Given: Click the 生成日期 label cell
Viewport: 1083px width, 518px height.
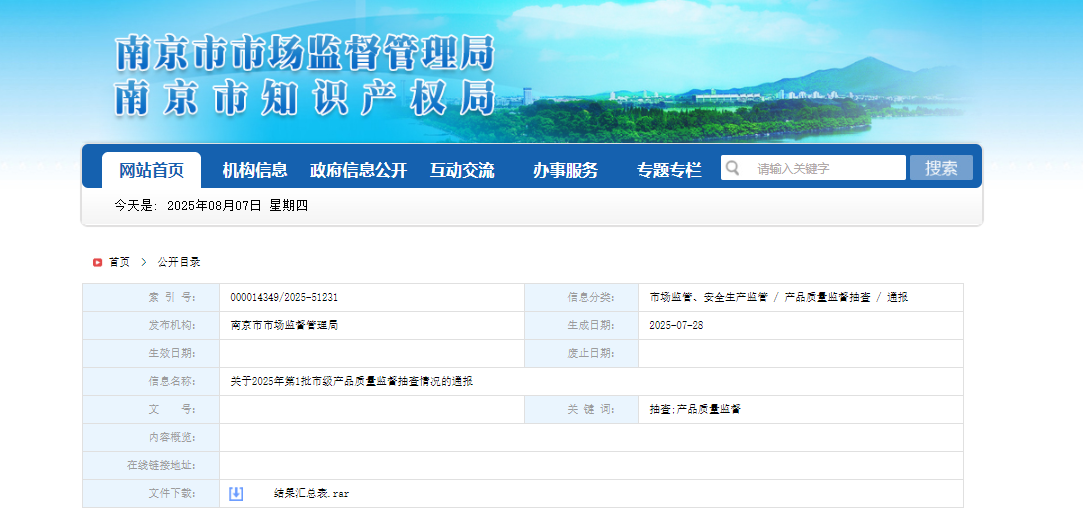Looking at the screenshot, I should point(582,325).
